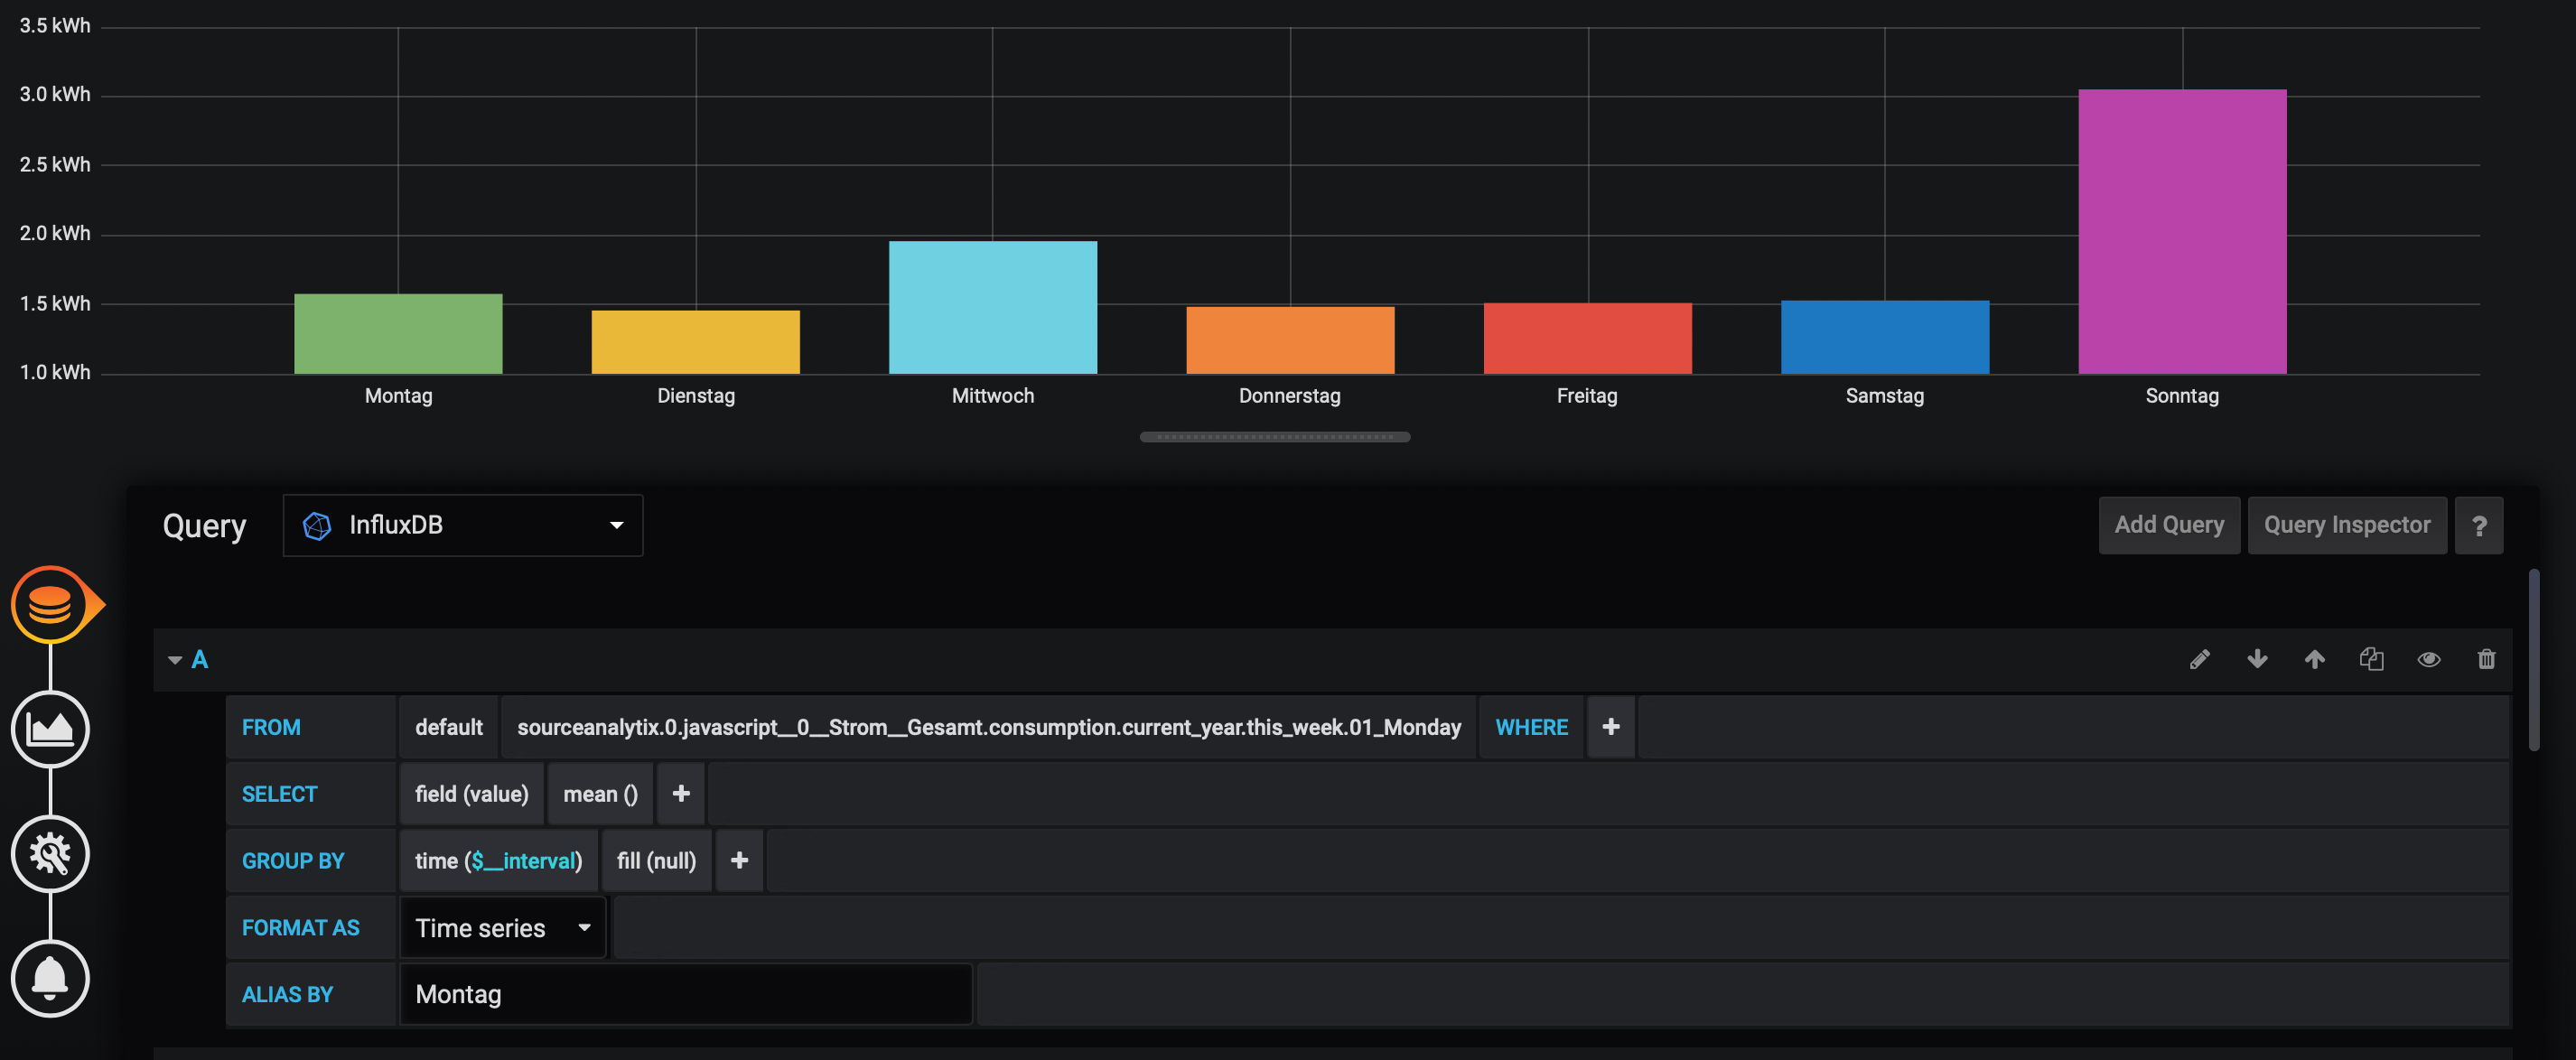Image resolution: width=2576 pixels, height=1060 pixels.
Task: Add a WHERE condition with plus
Action: point(1610,727)
